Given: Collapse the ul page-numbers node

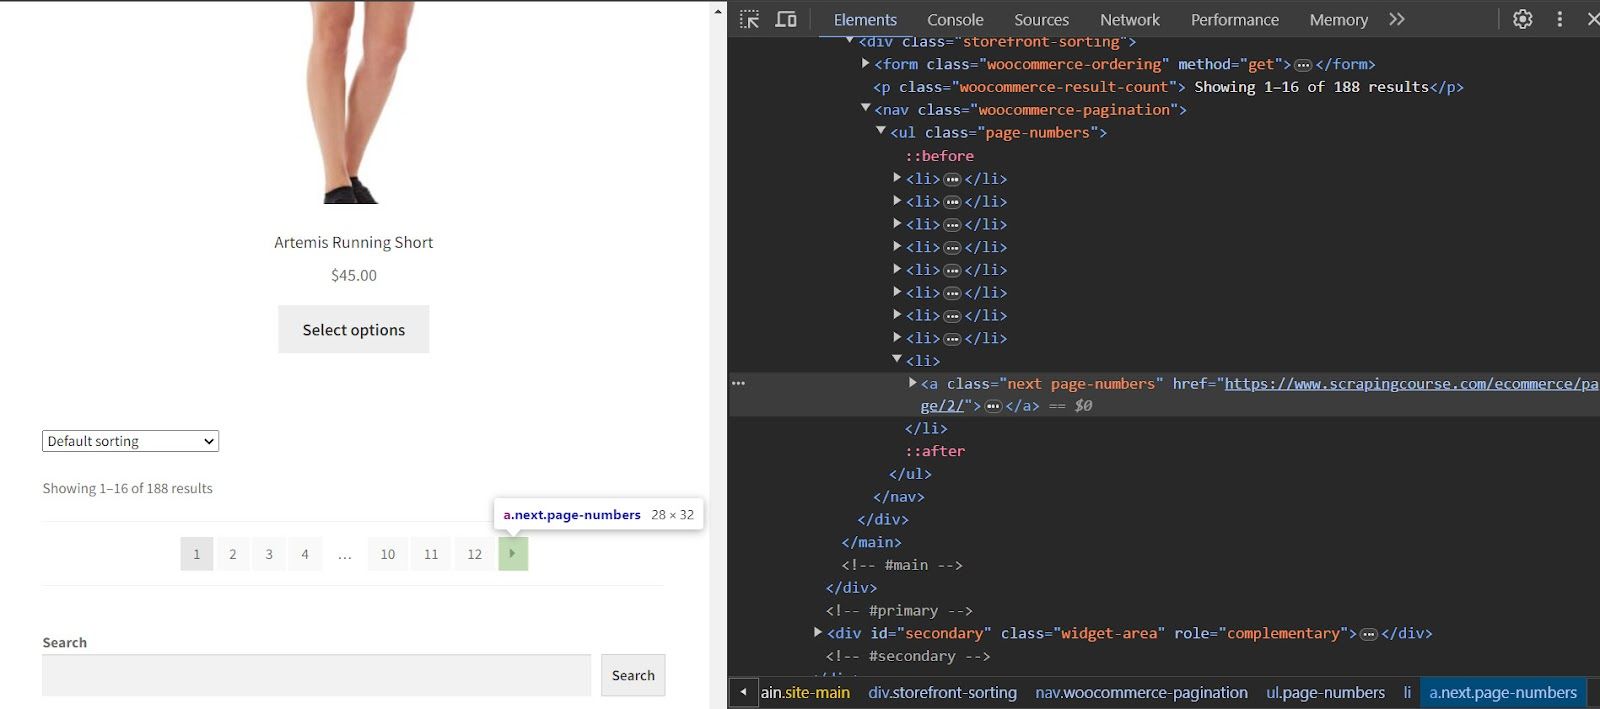Looking at the screenshot, I should 881,131.
